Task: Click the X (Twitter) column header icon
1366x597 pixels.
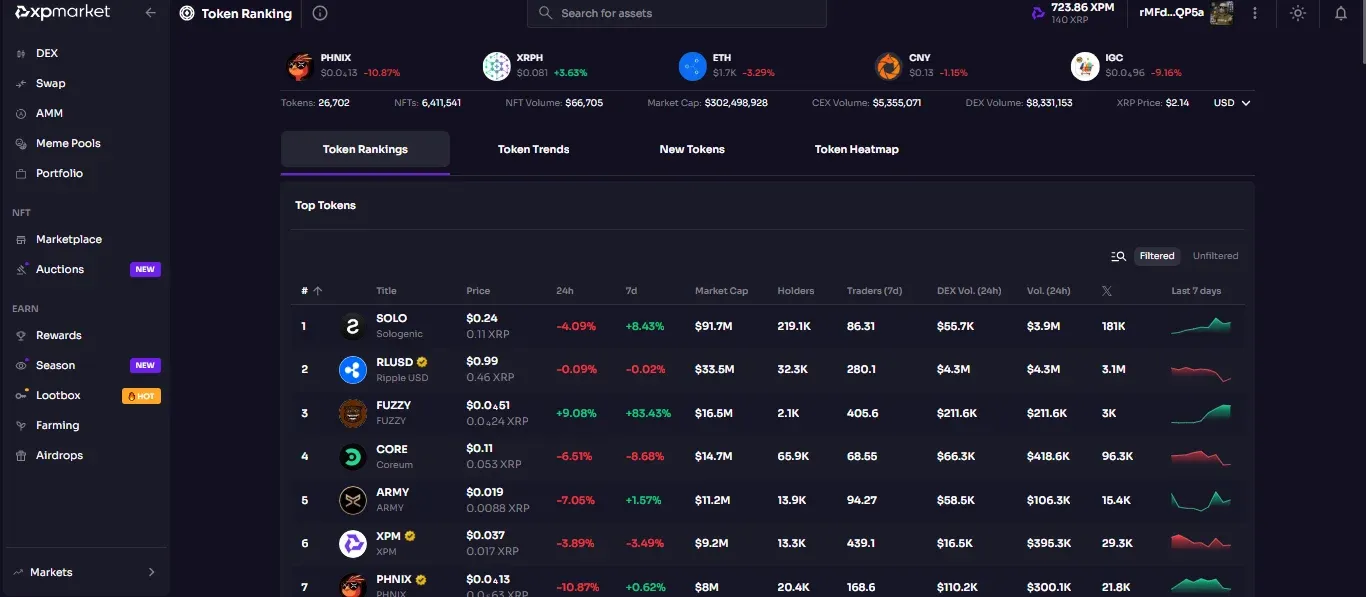Action: (x=1106, y=291)
